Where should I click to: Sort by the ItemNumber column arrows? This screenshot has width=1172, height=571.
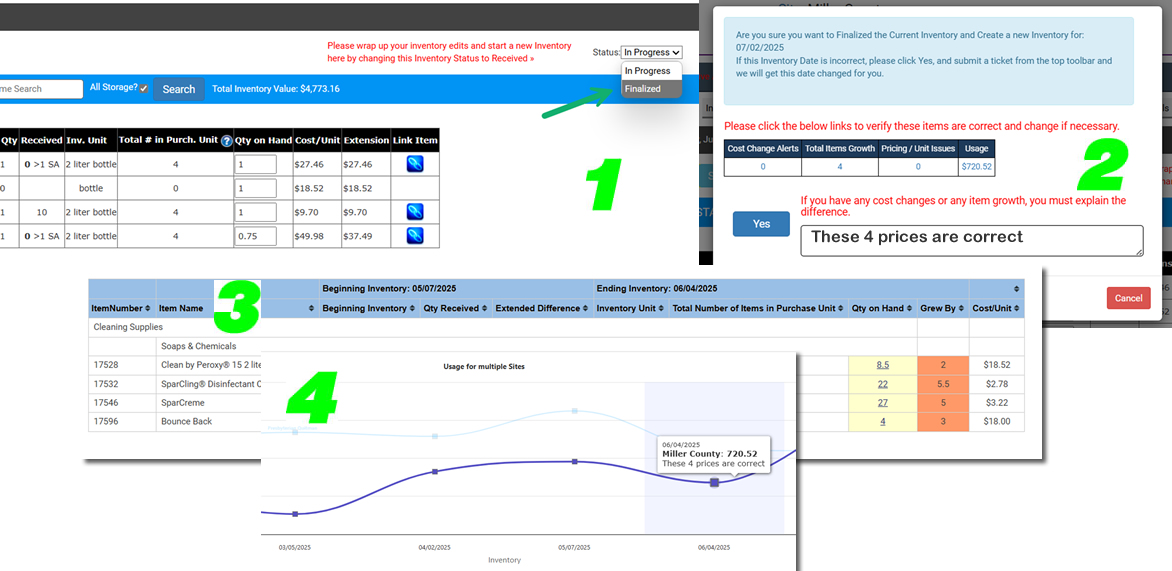tap(148, 309)
